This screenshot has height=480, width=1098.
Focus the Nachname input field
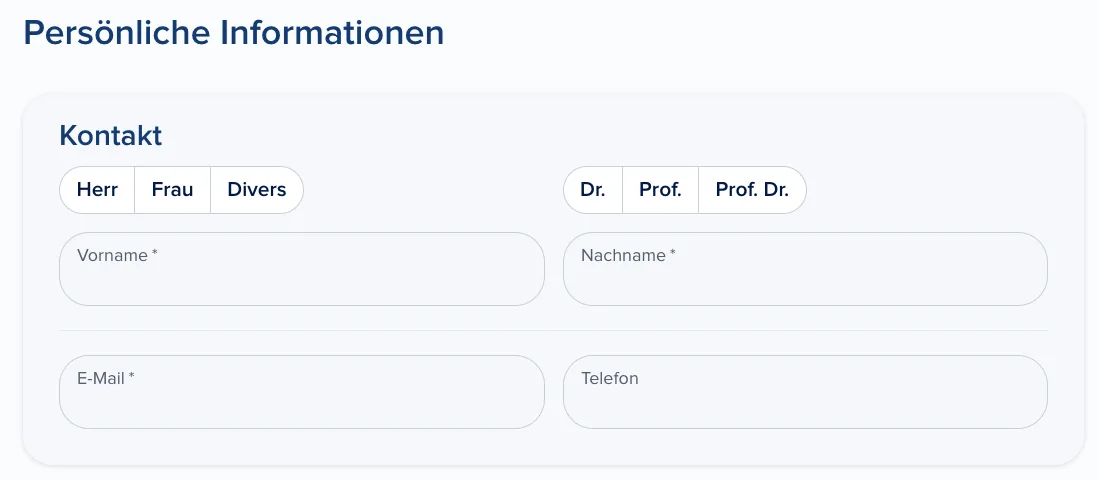click(805, 269)
